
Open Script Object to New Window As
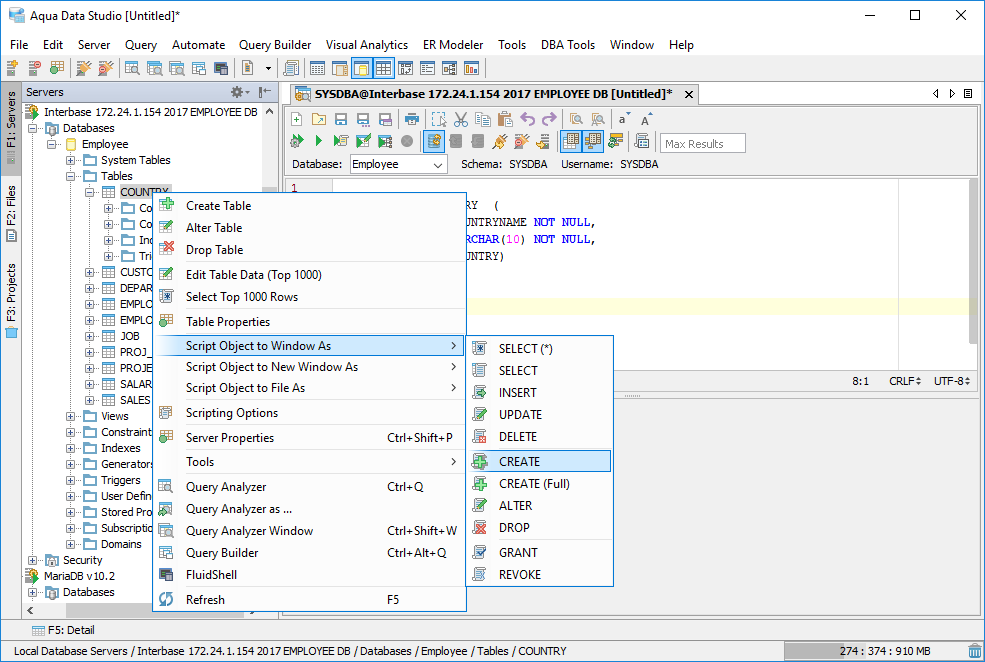tap(309, 367)
